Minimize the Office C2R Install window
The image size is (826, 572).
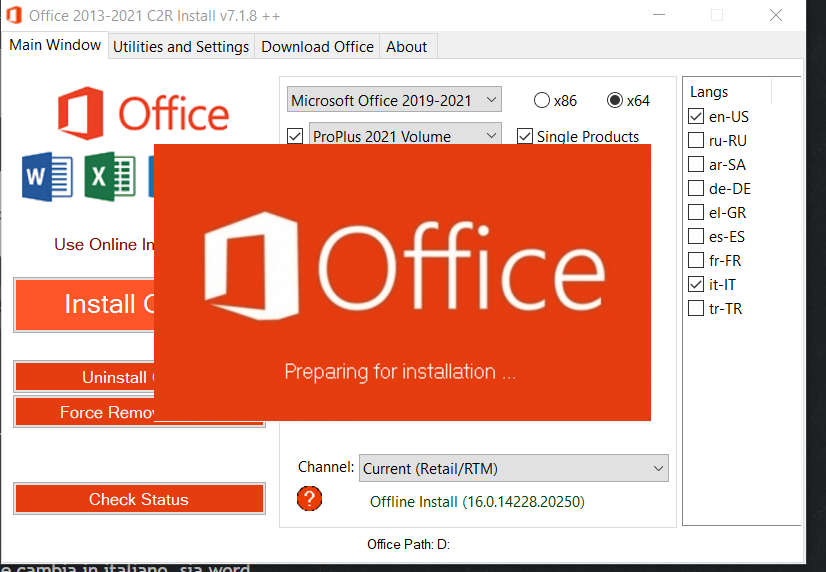click(659, 15)
